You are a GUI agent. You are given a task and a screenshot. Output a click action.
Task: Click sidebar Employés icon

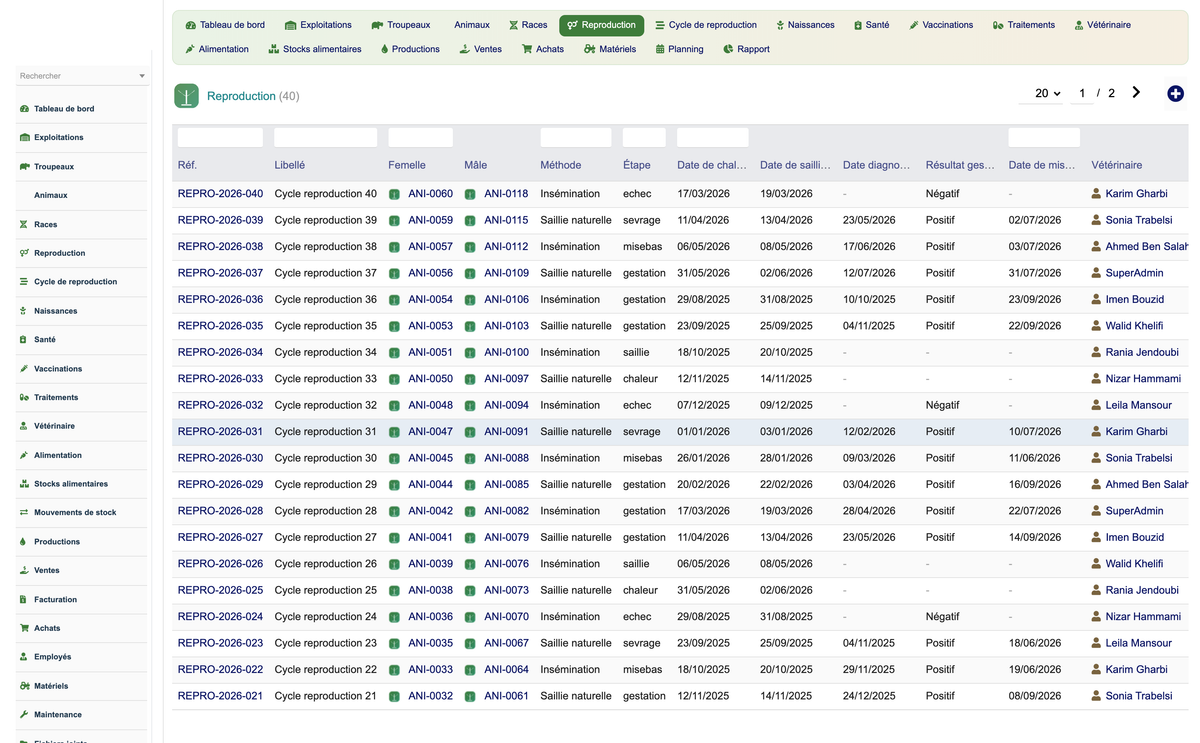click(x=24, y=657)
